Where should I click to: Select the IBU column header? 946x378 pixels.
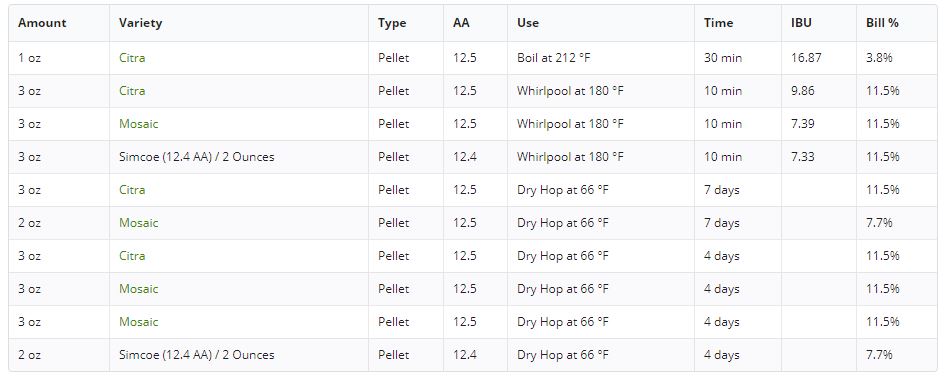click(x=801, y=23)
